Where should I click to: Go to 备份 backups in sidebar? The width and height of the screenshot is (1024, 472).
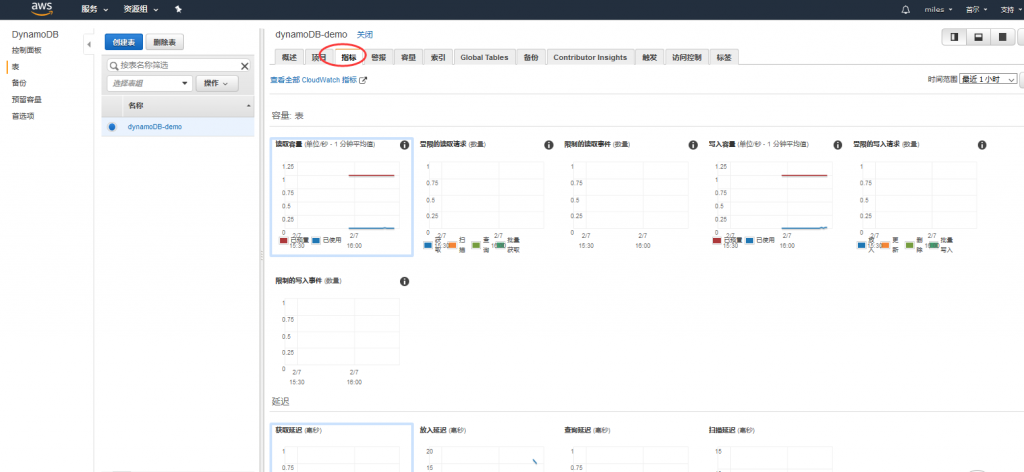[19, 83]
